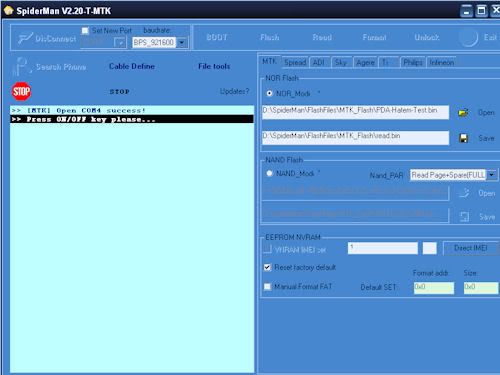This screenshot has height=375, width=500.
Task: Switch to the Infineon tab
Action: coord(442,62)
